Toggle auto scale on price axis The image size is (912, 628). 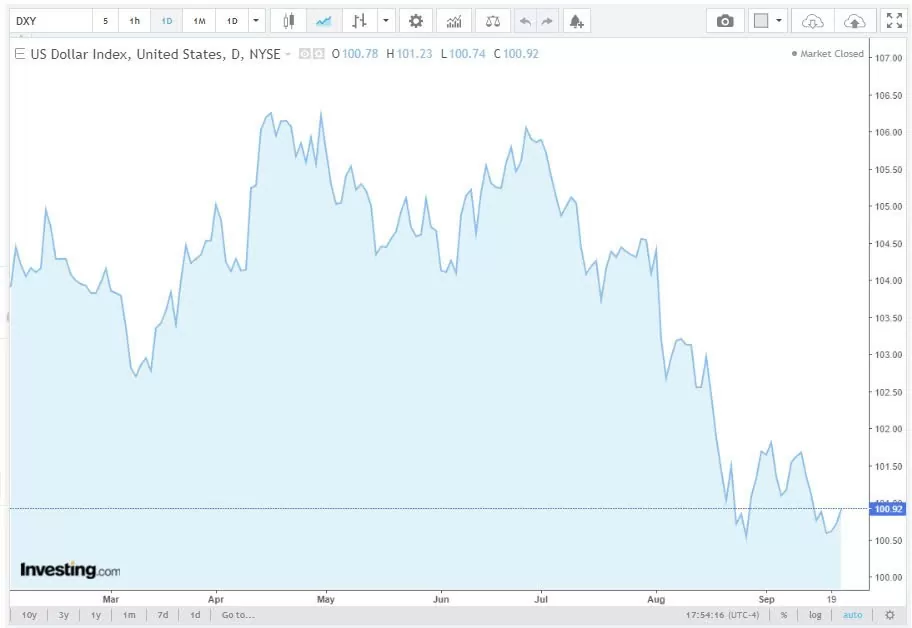tap(851, 615)
